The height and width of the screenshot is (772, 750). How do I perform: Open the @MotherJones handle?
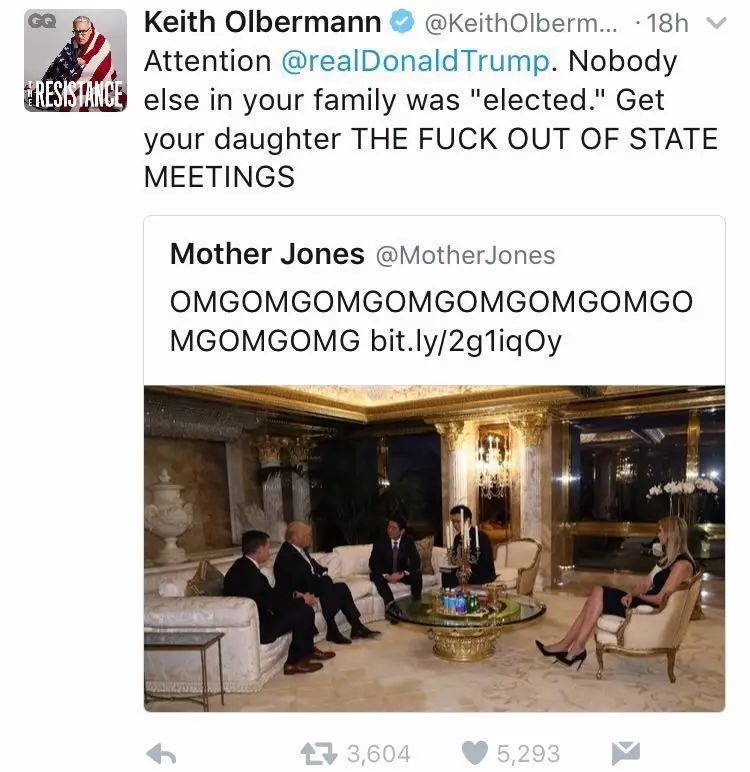[x=465, y=255]
